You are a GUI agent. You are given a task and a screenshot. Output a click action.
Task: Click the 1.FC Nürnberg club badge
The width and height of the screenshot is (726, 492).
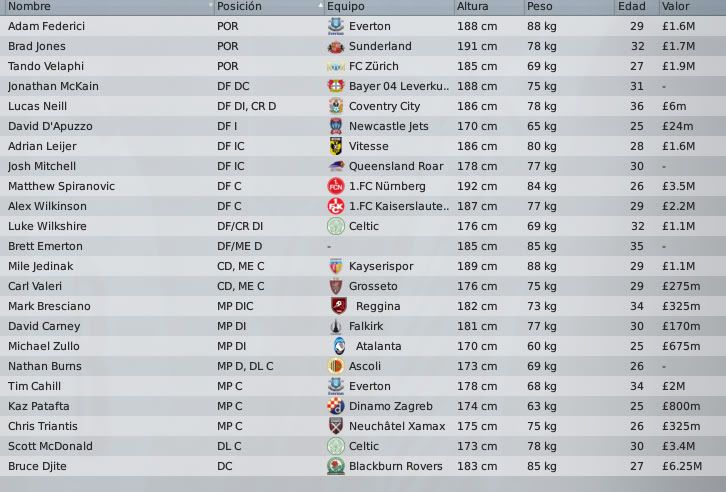pyautogui.click(x=335, y=186)
